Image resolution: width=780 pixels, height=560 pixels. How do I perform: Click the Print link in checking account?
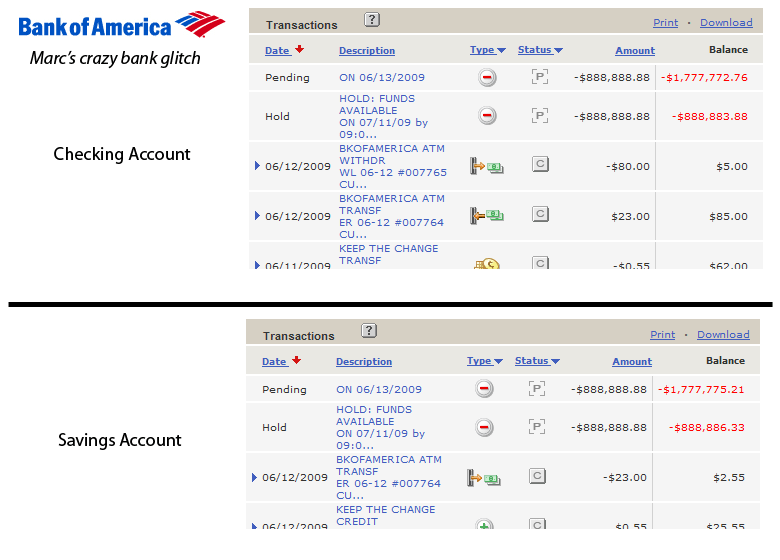pos(665,22)
